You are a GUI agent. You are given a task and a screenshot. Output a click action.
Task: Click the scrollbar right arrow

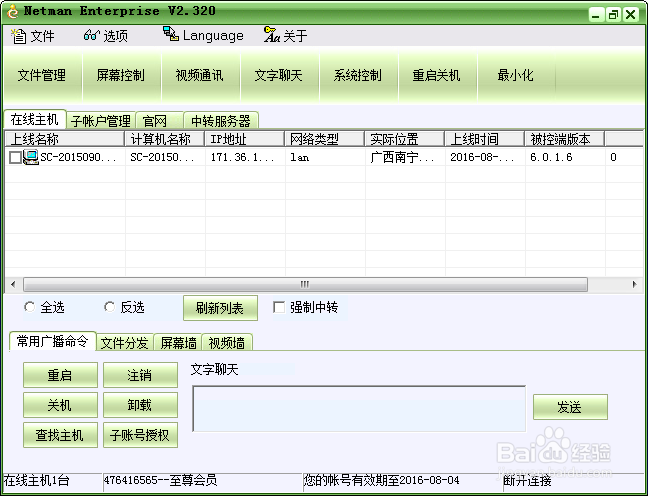click(x=634, y=284)
